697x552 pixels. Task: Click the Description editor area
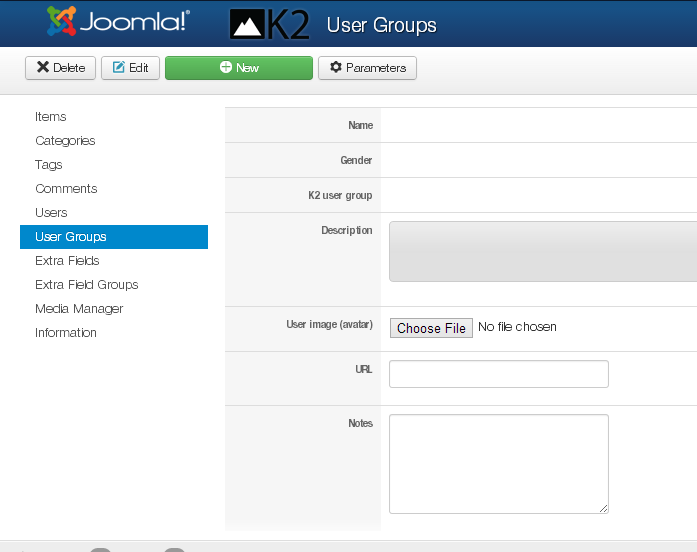click(543, 252)
